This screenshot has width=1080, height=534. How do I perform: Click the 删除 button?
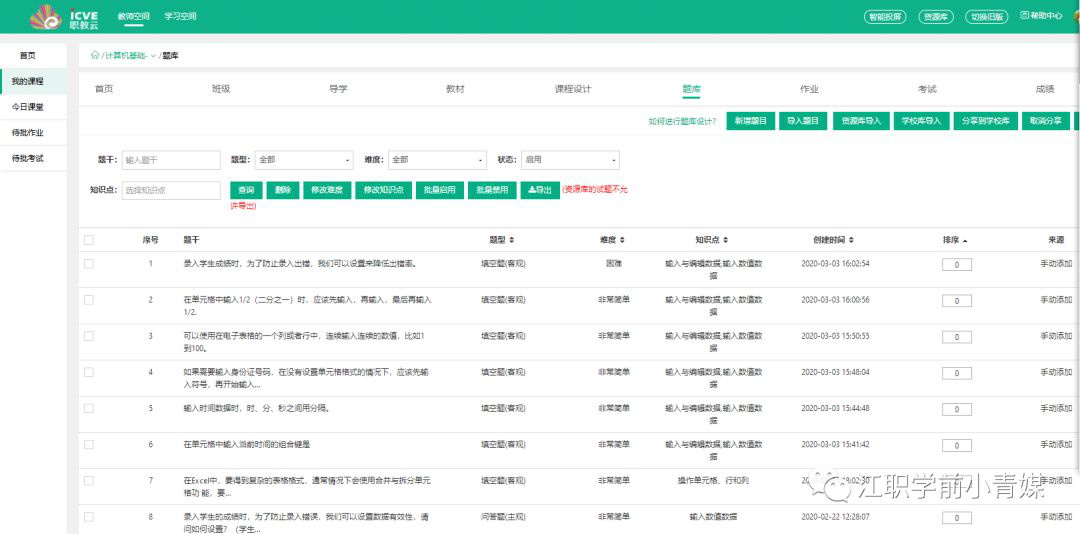(x=283, y=190)
